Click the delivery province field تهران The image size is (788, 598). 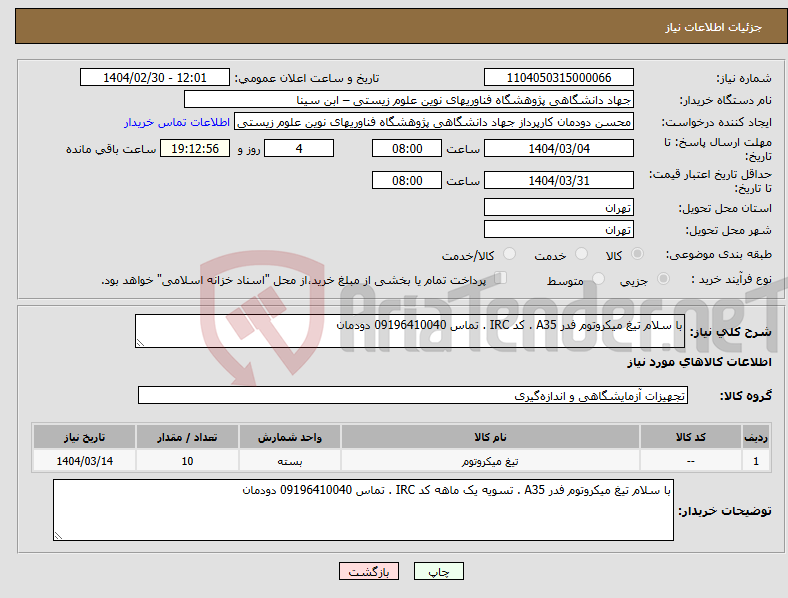(559, 207)
